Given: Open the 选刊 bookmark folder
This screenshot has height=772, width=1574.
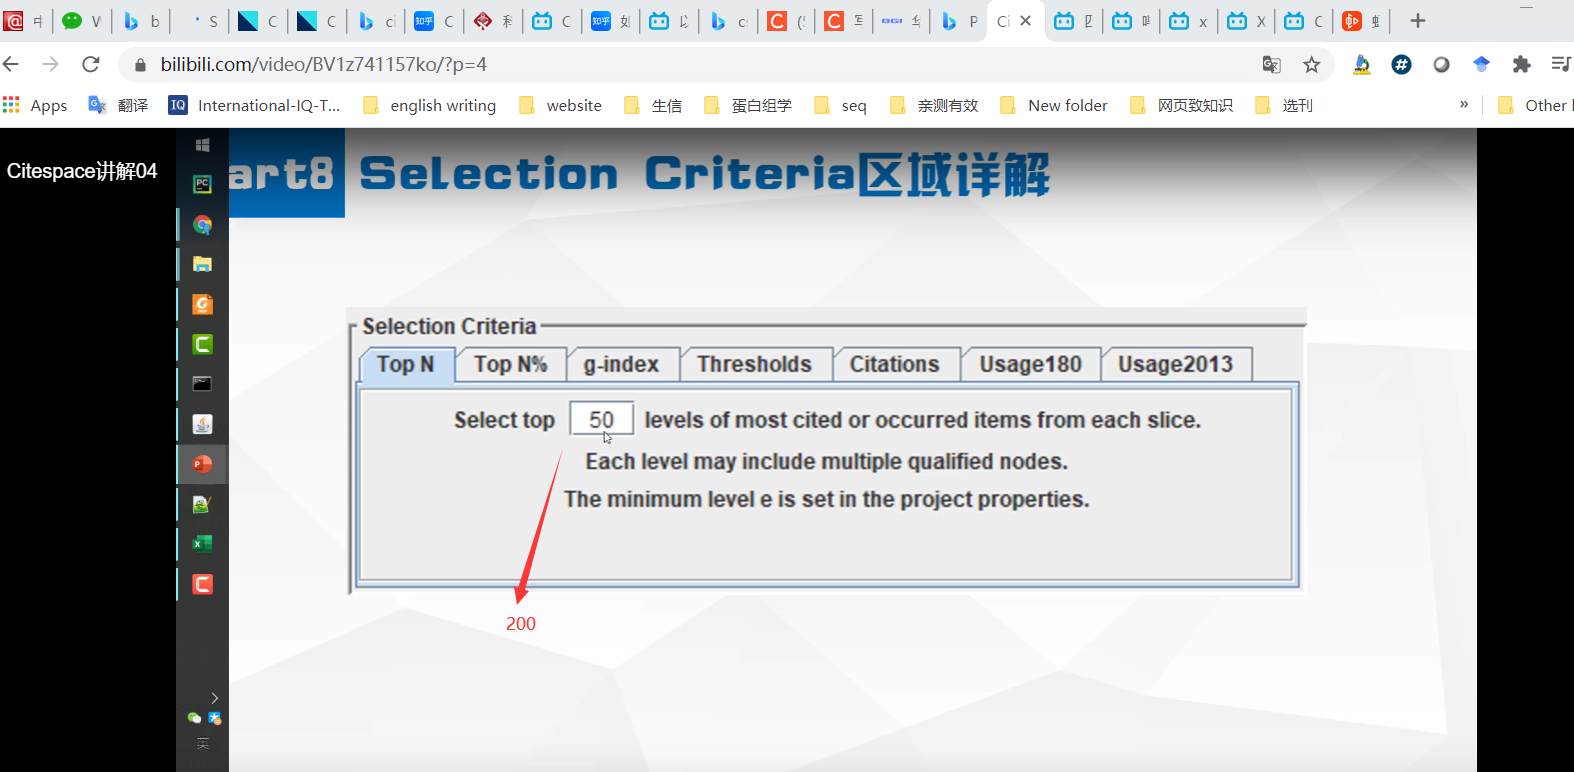Looking at the screenshot, I should coord(1283,105).
